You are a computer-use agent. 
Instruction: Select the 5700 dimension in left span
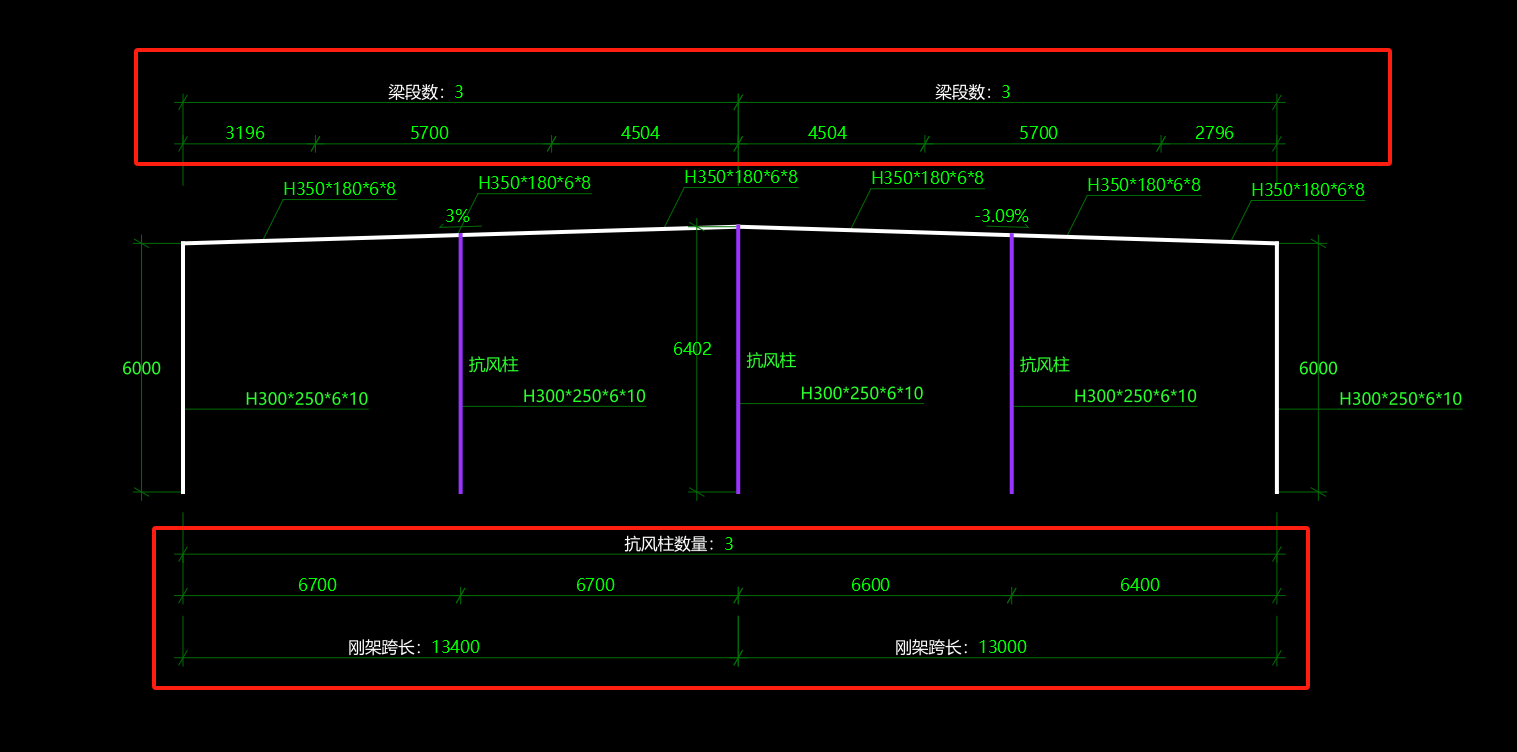tap(429, 133)
